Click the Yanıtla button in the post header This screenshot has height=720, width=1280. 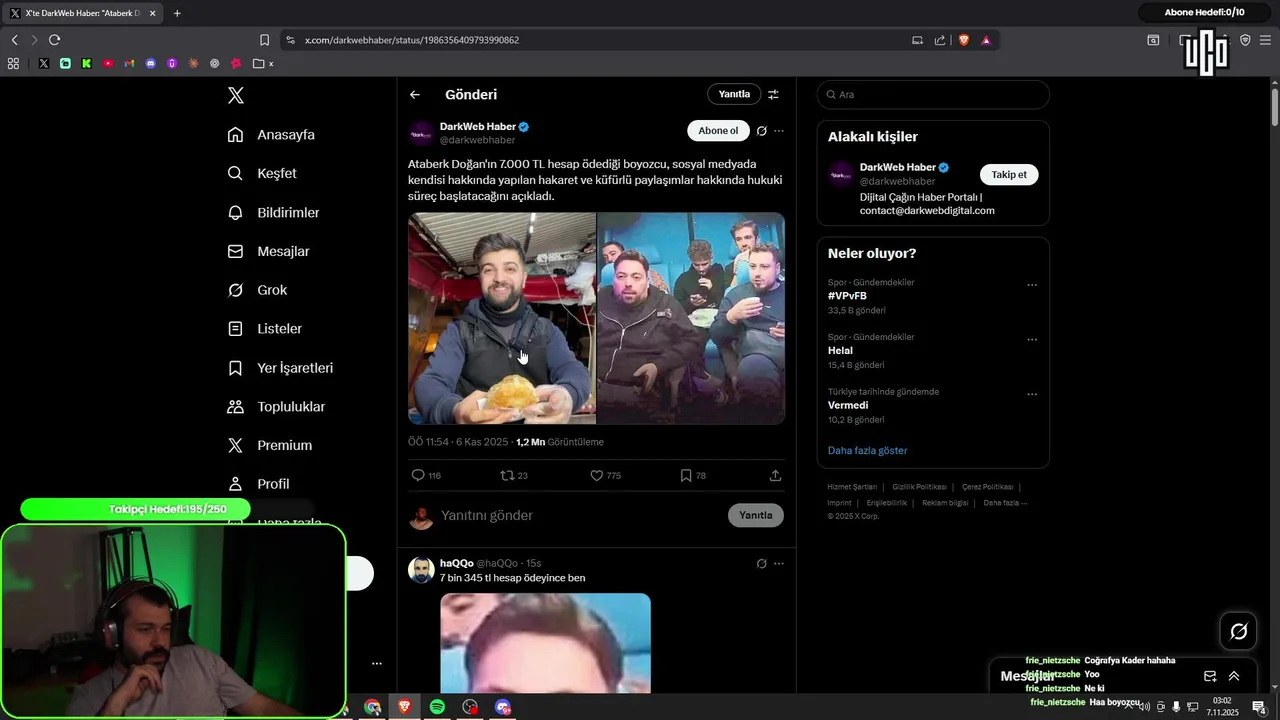[x=734, y=94]
